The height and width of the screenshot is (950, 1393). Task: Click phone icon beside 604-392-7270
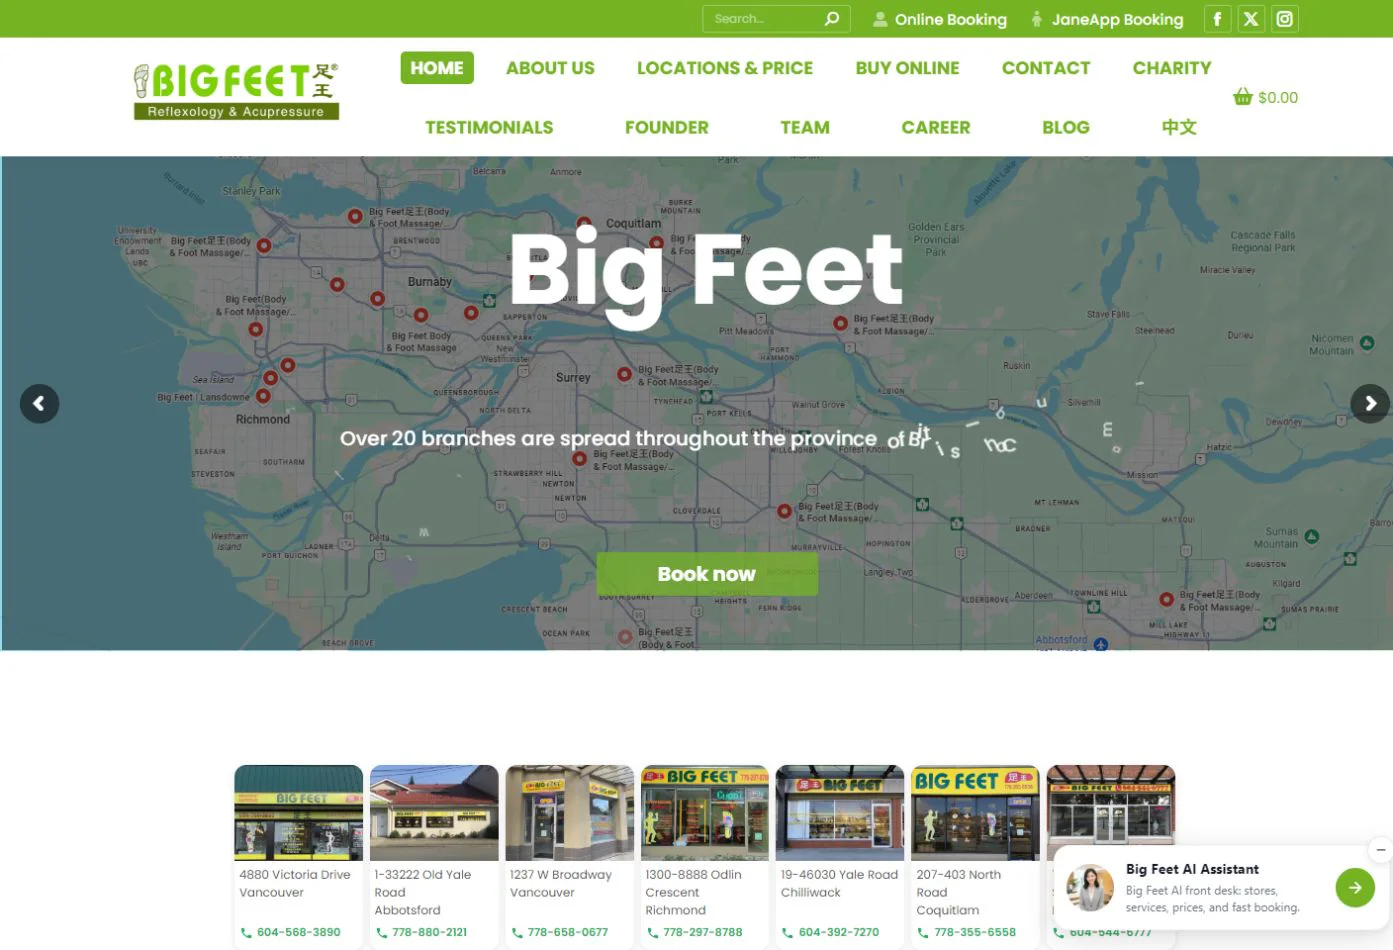[x=787, y=933]
